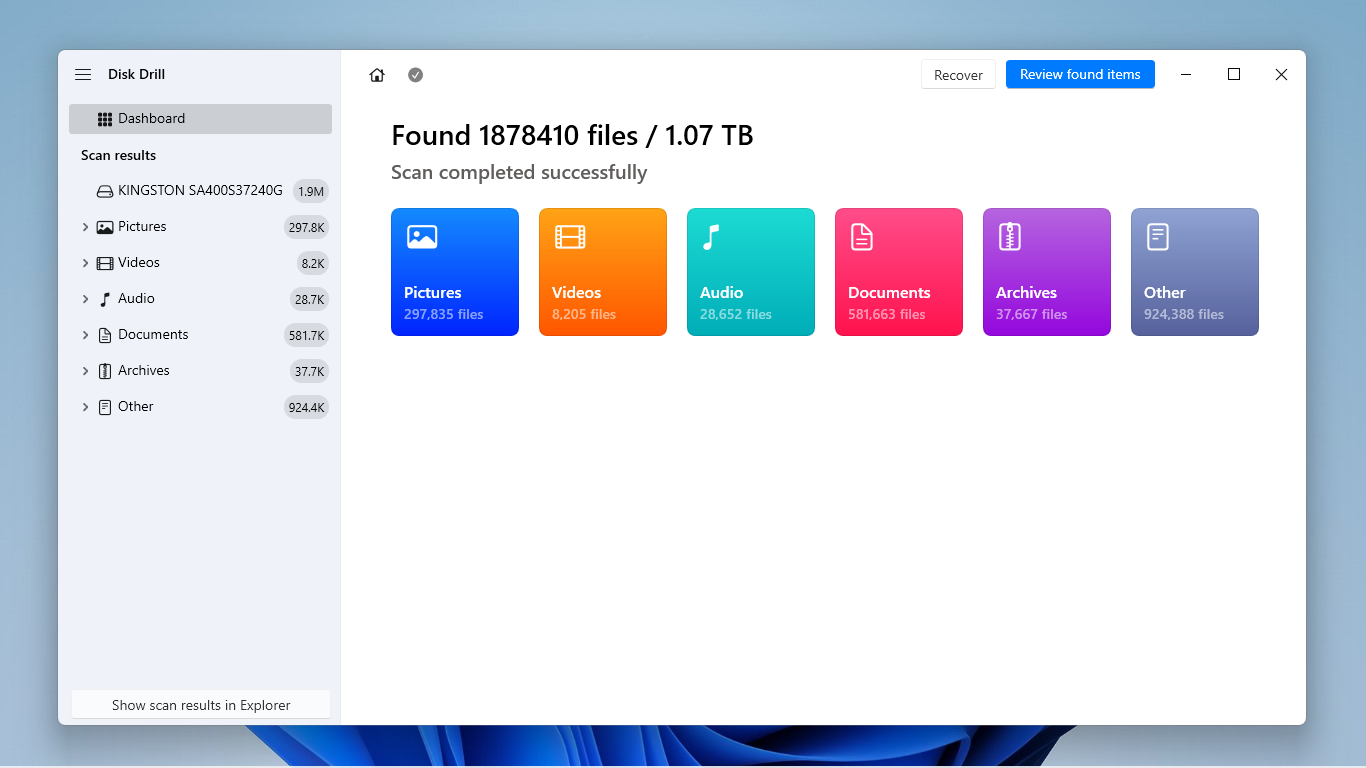Click the scan status checkmark icon
The height and width of the screenshot is (768, 1366).
pyautogui.click(x=416, y=75)
